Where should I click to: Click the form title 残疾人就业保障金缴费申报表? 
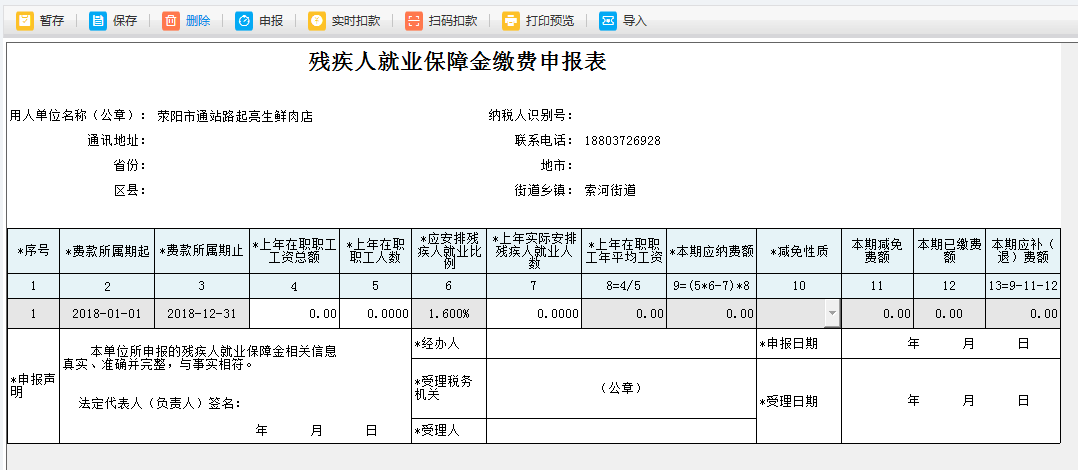tap(457, 63)
